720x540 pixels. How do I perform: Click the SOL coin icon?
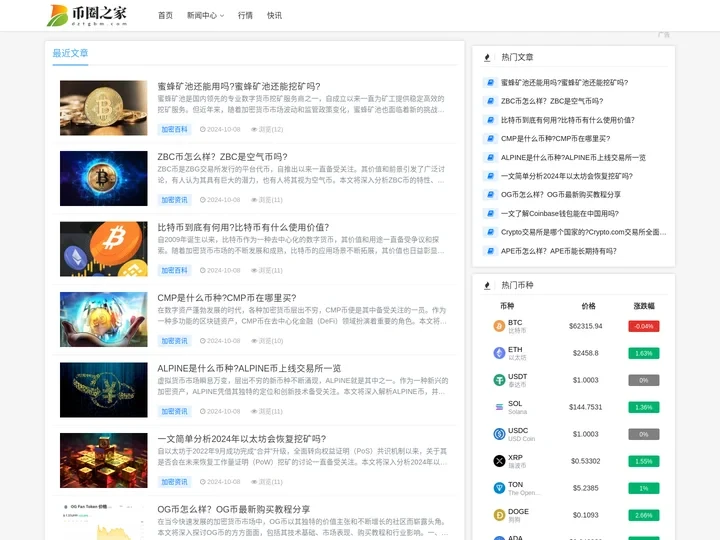click(499, 407)
